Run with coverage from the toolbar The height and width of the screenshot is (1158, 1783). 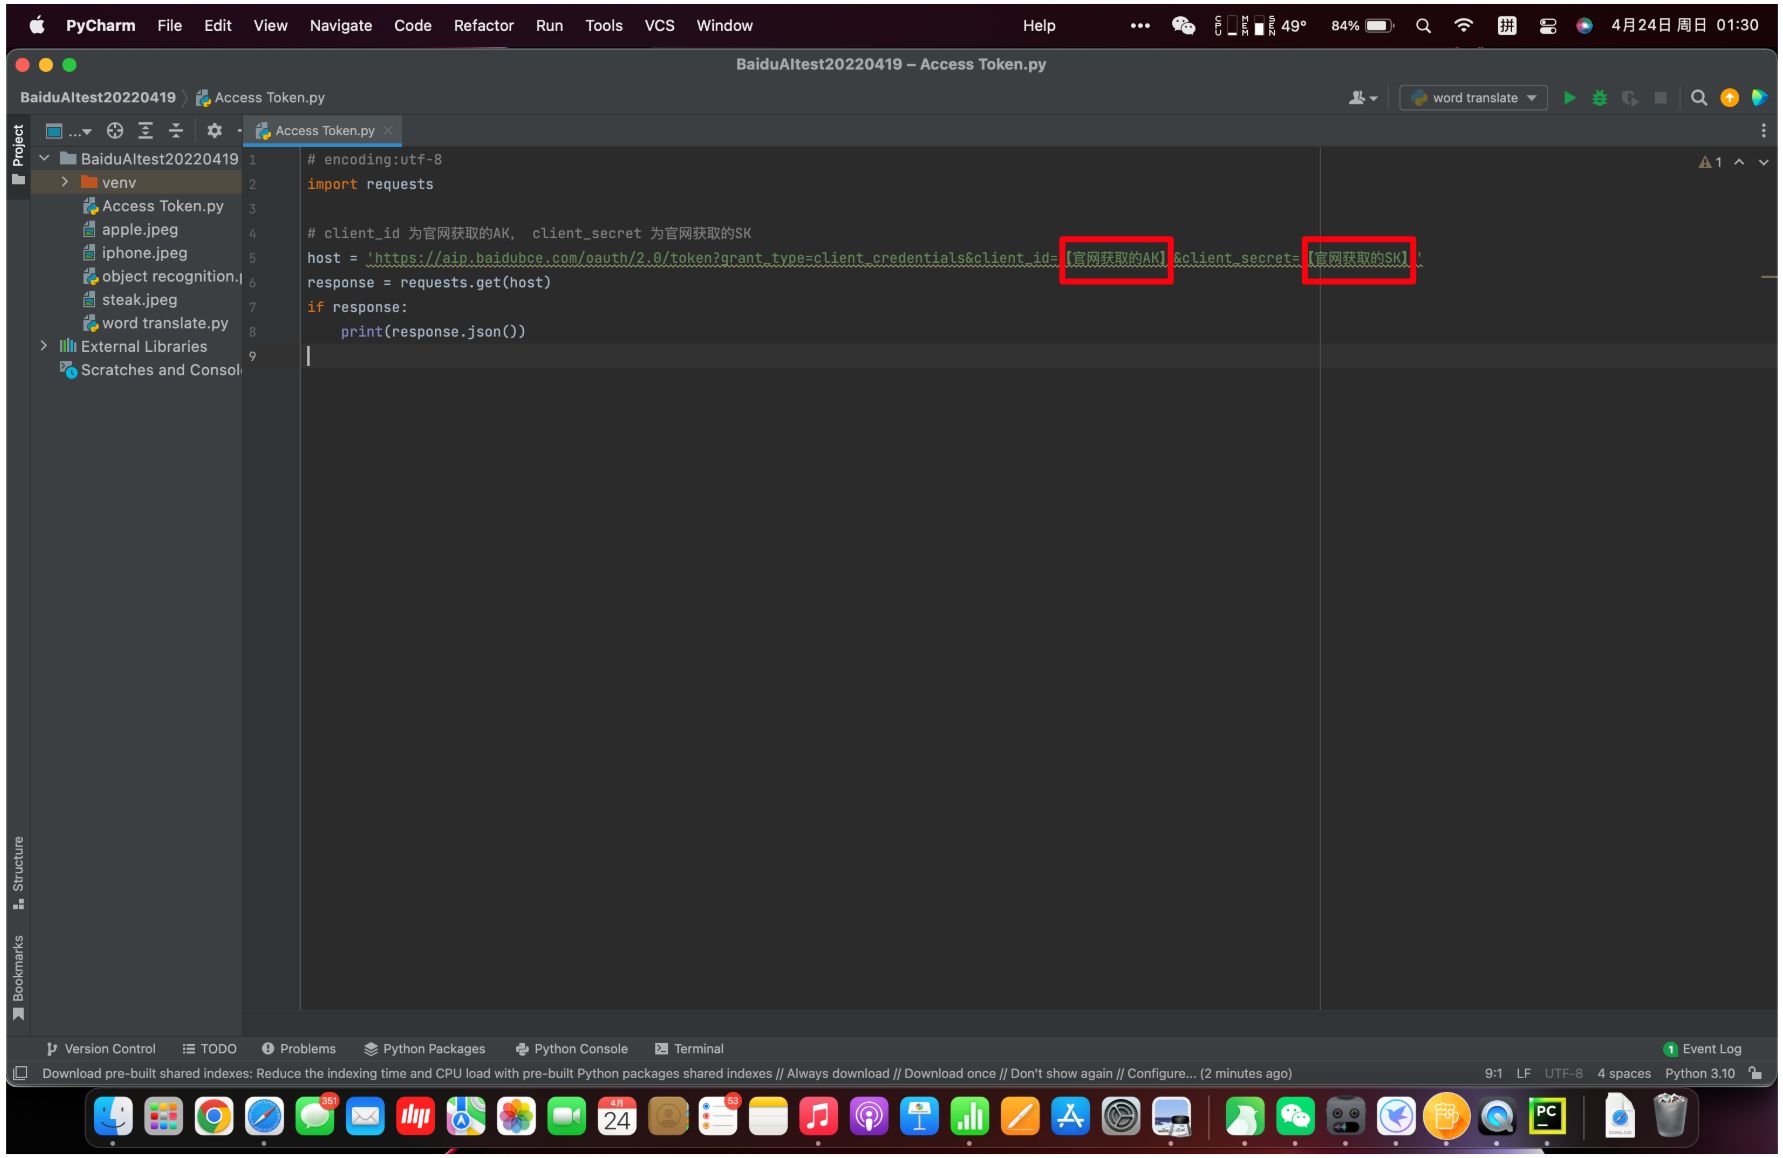[1630, 98]
